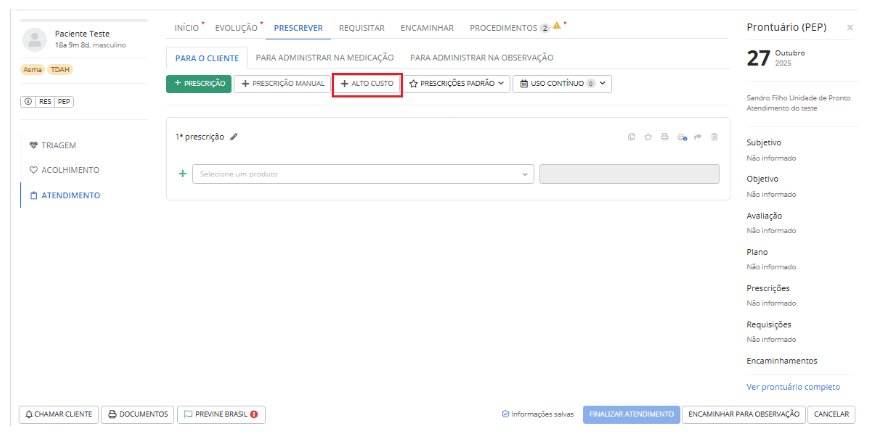
Task: Add product row with green plus icon
Action: point(182,174)
